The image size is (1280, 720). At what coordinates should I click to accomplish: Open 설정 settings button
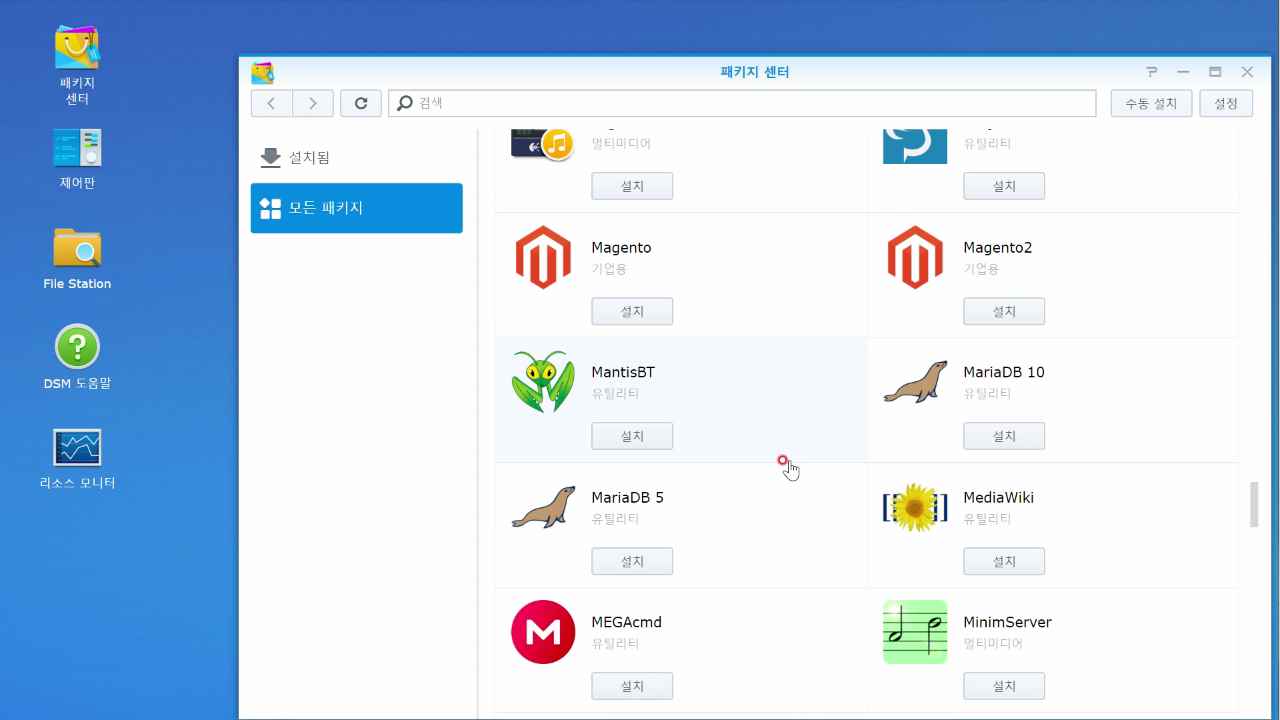point(1226,103)
